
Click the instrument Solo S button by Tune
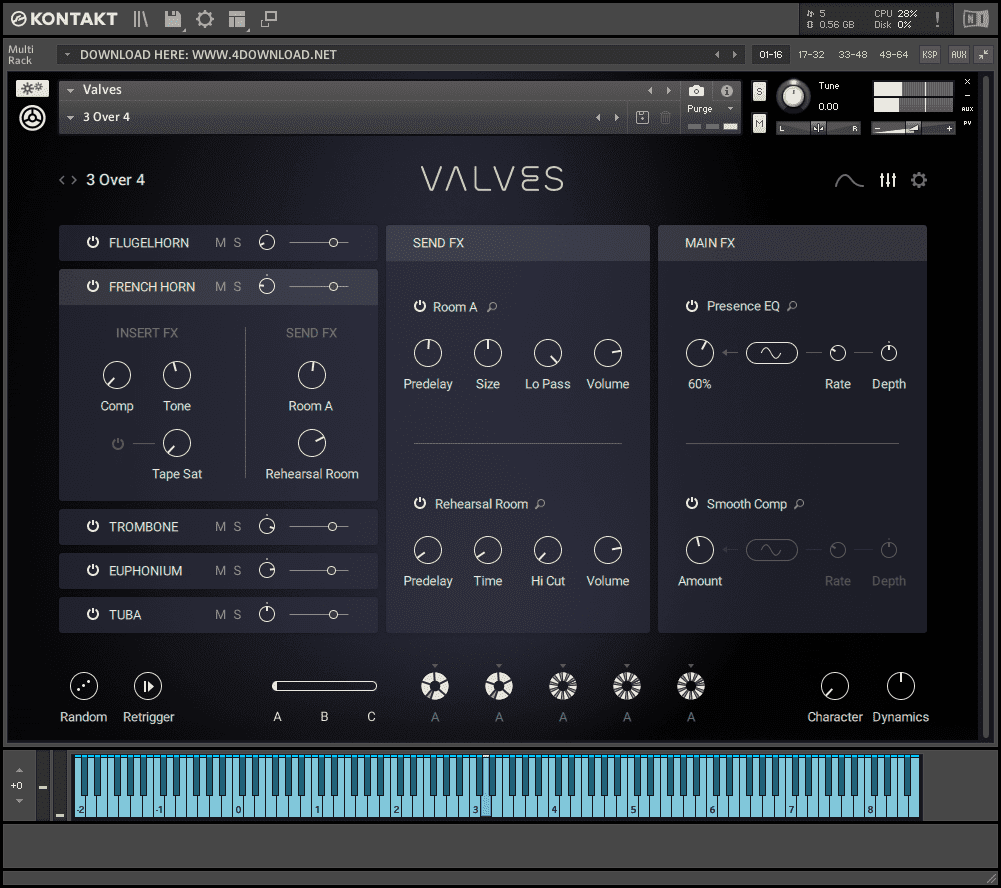pos(759,91)
